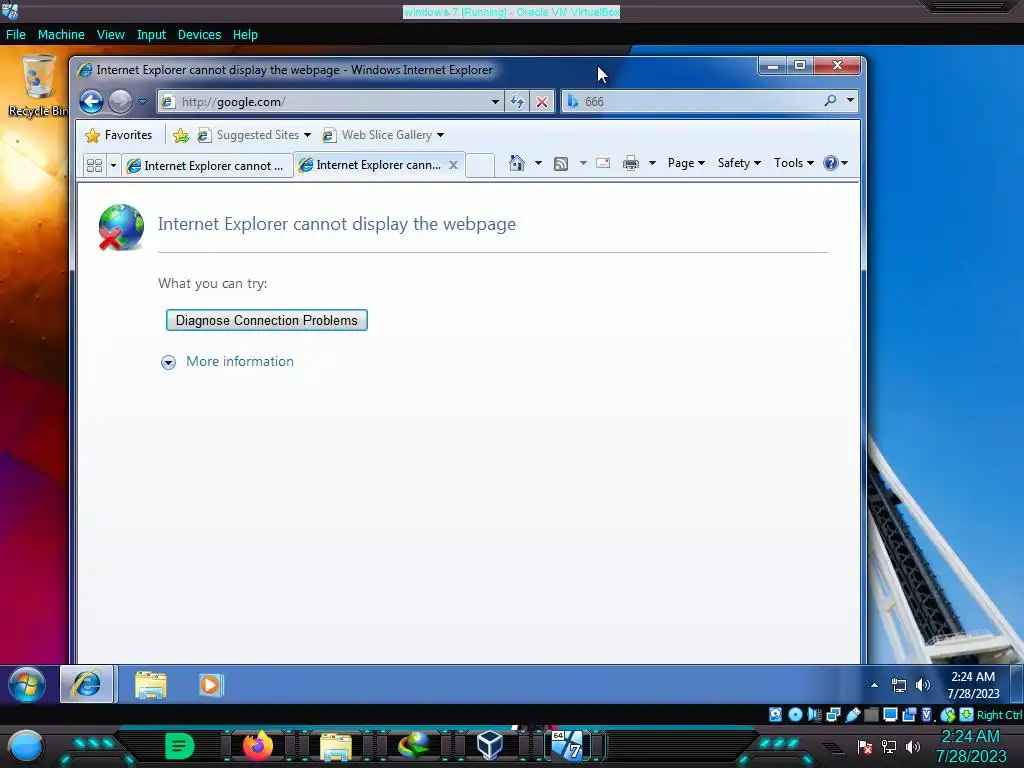This screenshot has height=768, width=1024.
Task: Click the Bing search box containing 666
Action: pyautogui.click(x=692, y=101)
